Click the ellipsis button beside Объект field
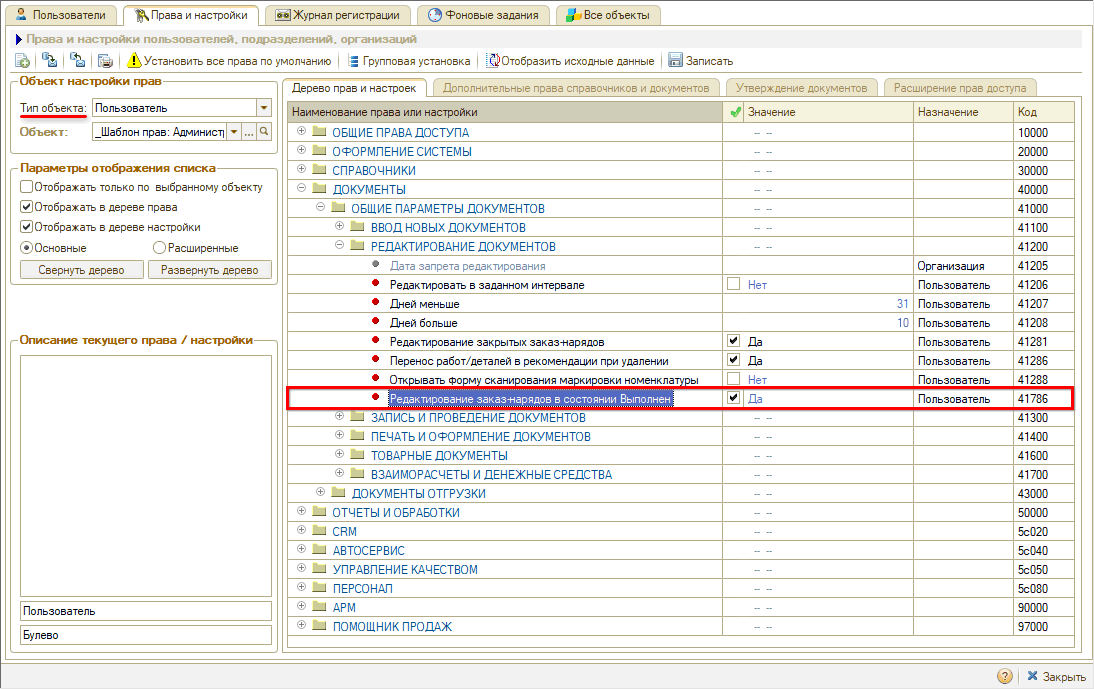This screenshot has height=689, width=1094. pyautogui.click(x=249, y=131)
